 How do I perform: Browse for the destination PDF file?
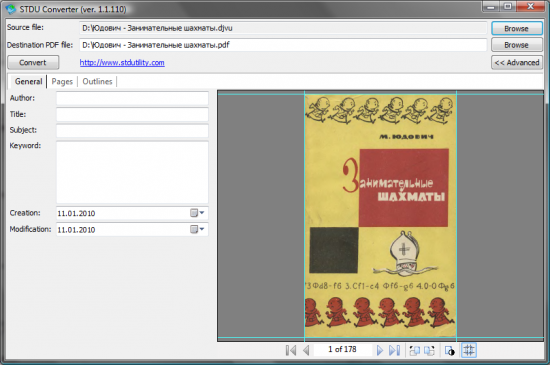coord(517,45)
